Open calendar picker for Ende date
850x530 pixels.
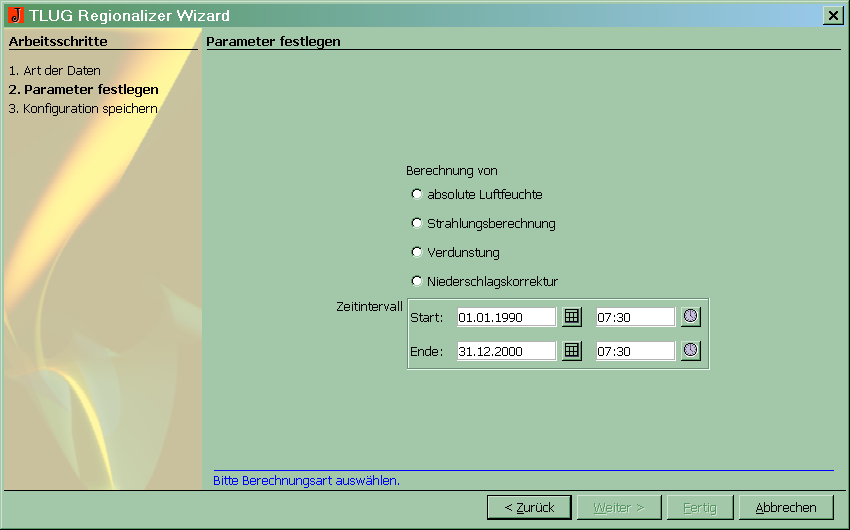(x=571, y=351)
